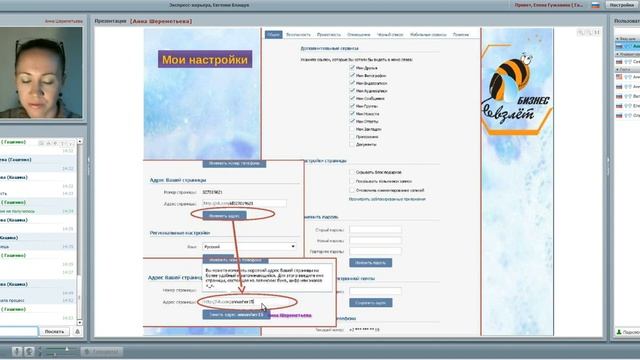Focus the chat message input field

click(18, 331)
